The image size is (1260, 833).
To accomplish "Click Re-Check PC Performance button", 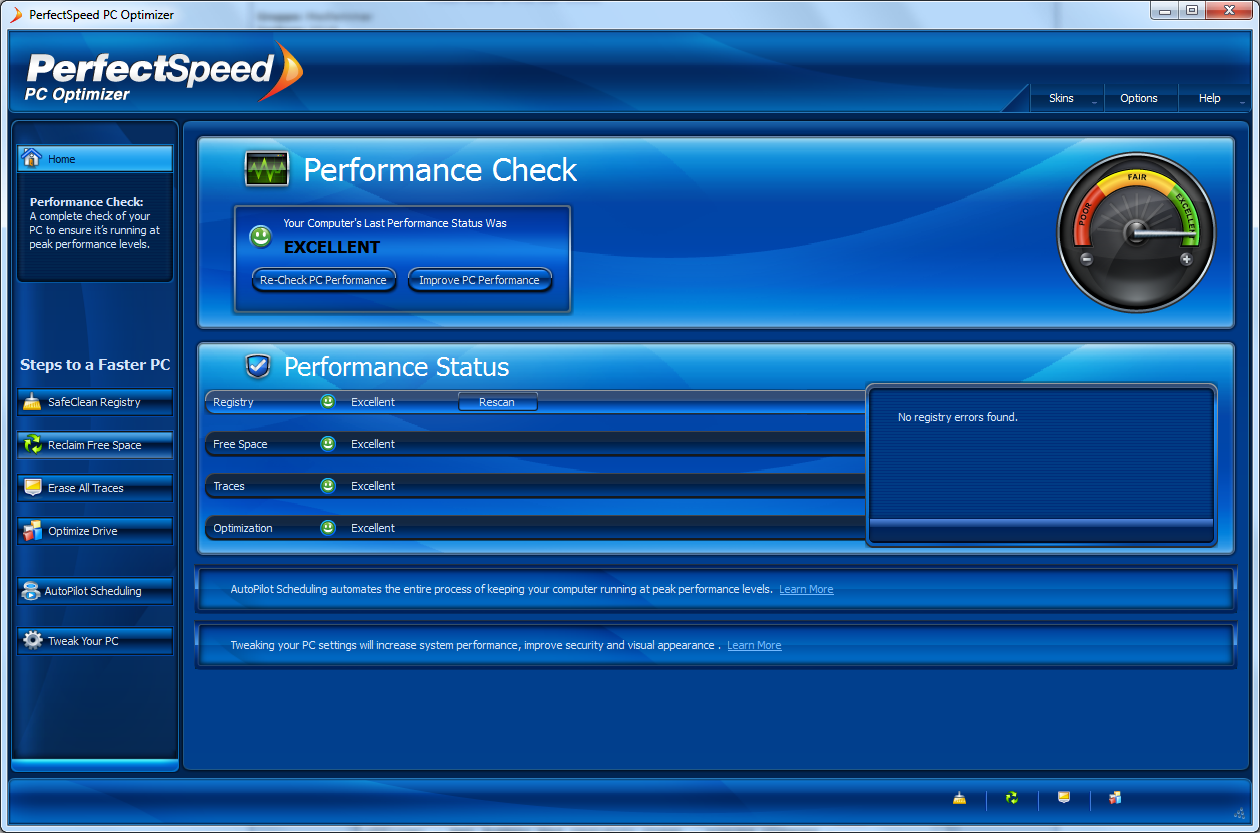I will click(x=323, y=280).
